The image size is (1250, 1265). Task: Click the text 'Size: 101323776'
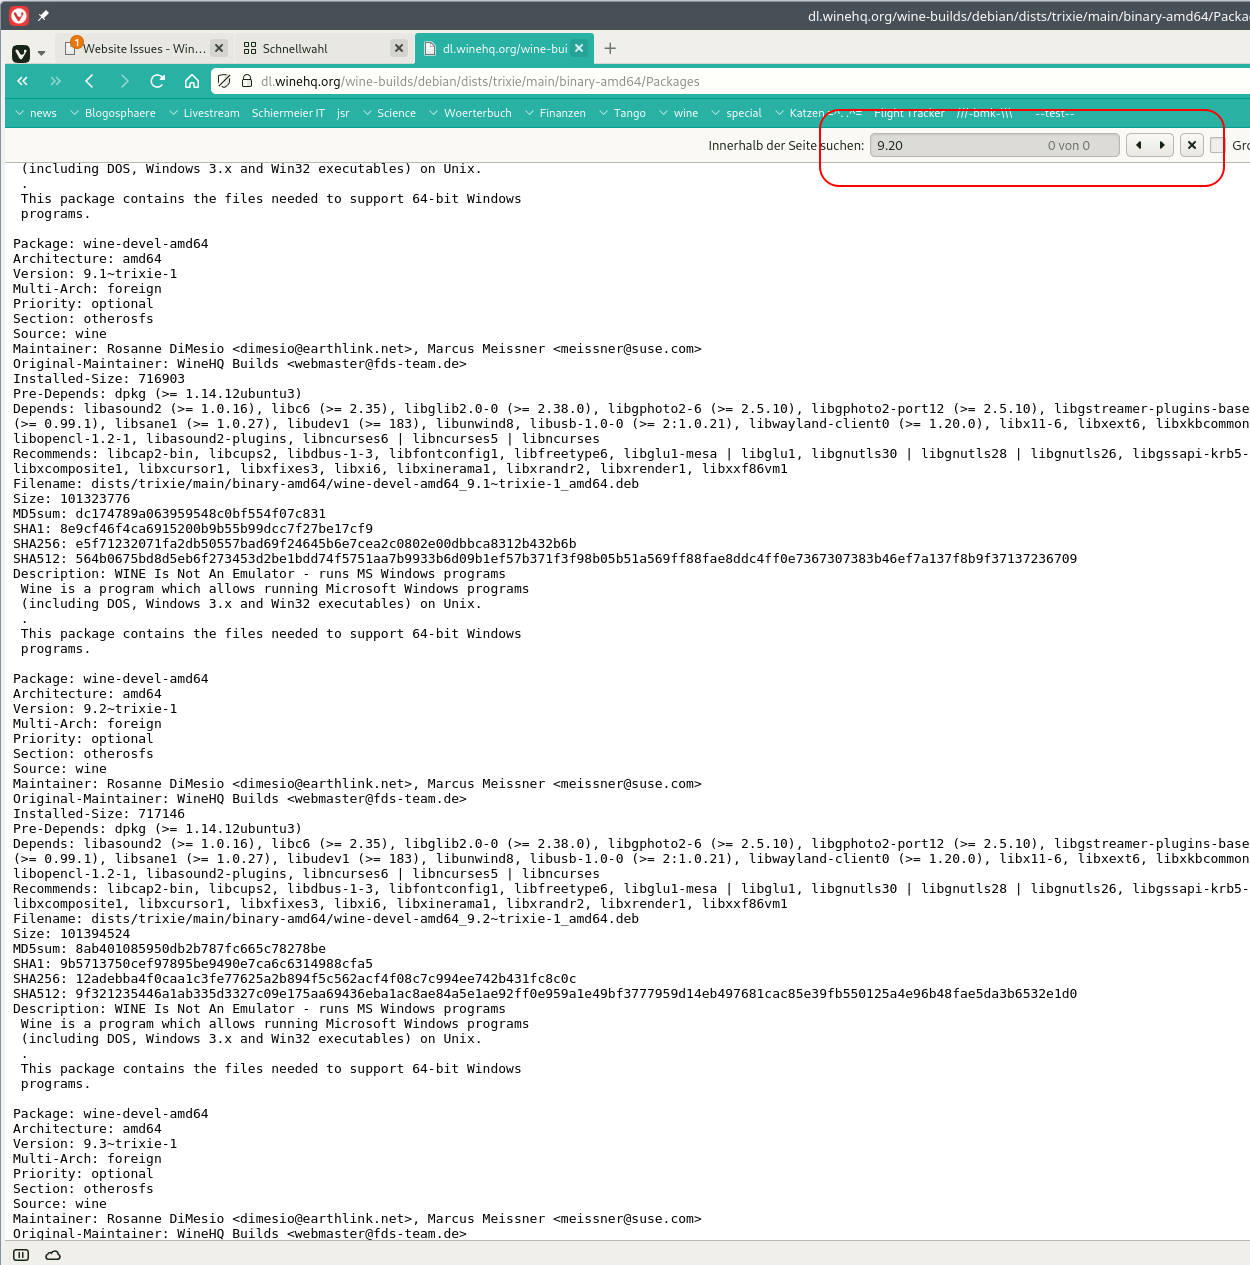click(x=72, y=499)
